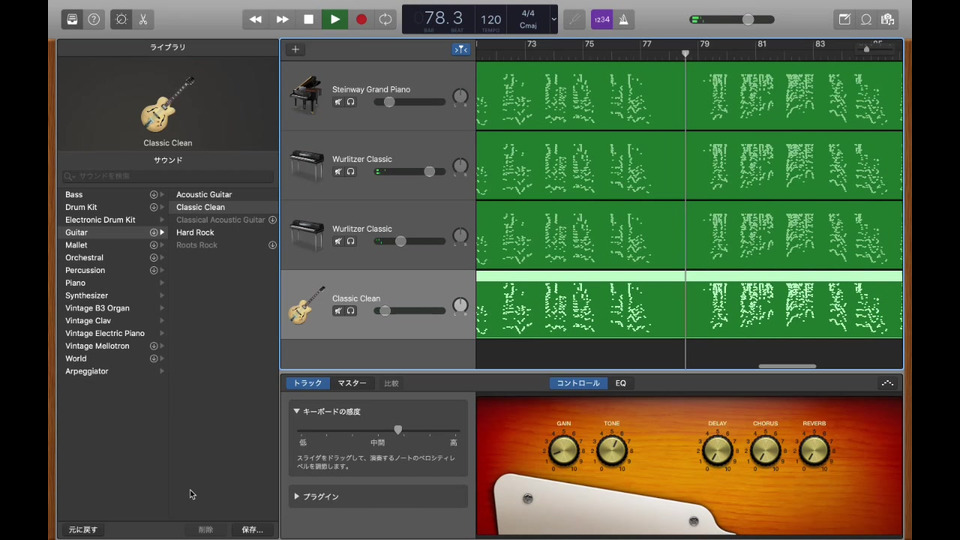Expand the Vintage Clav category arrow
Screen dimensions: 960x540
(162, 321)
